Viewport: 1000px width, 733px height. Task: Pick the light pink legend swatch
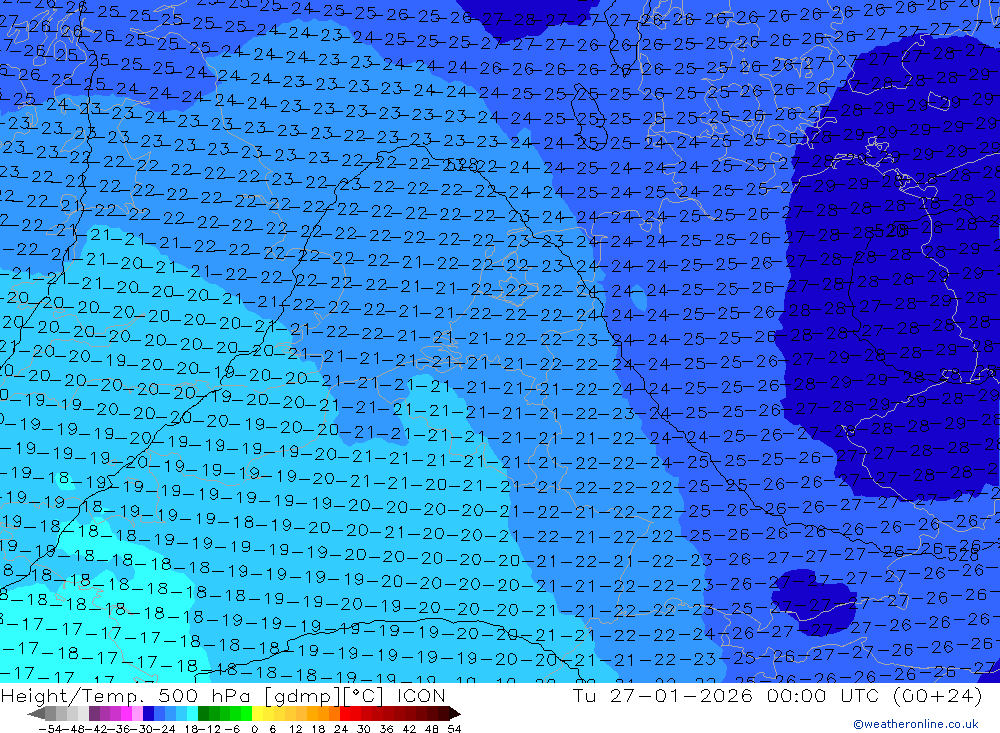pyautogui.click(x=137, y=714)
